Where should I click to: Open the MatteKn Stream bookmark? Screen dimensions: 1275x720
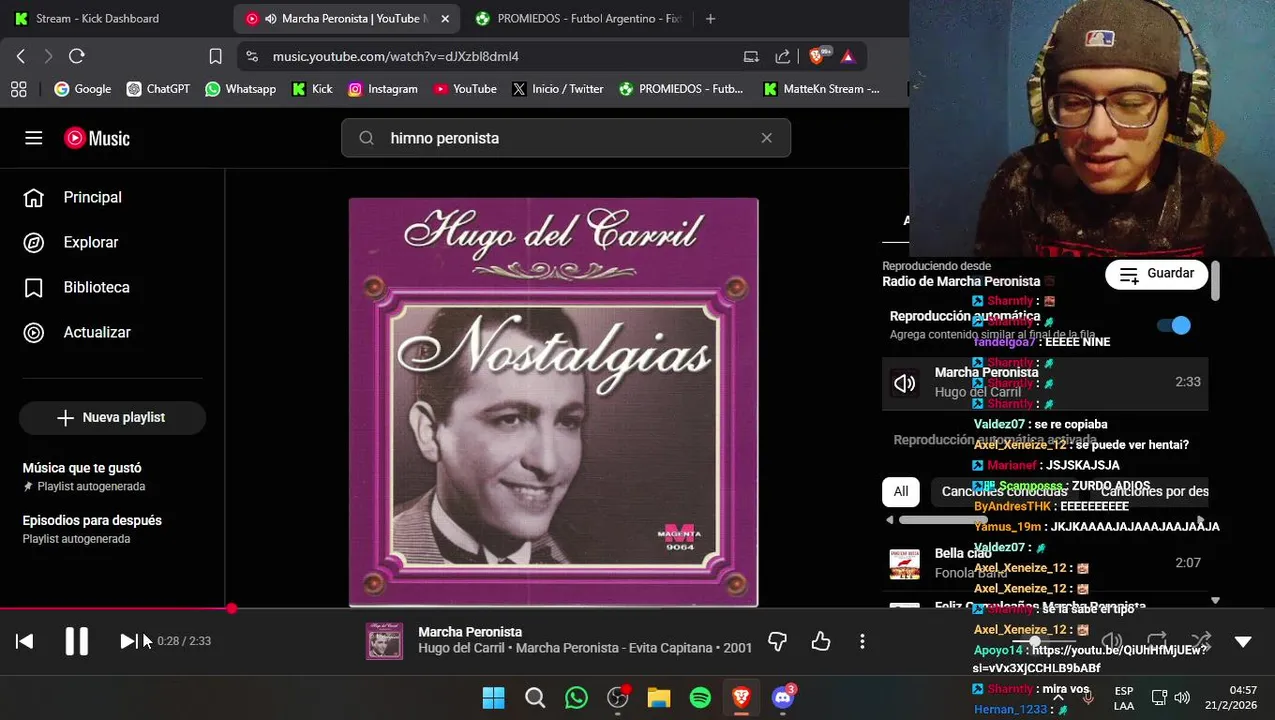point(821,89)
